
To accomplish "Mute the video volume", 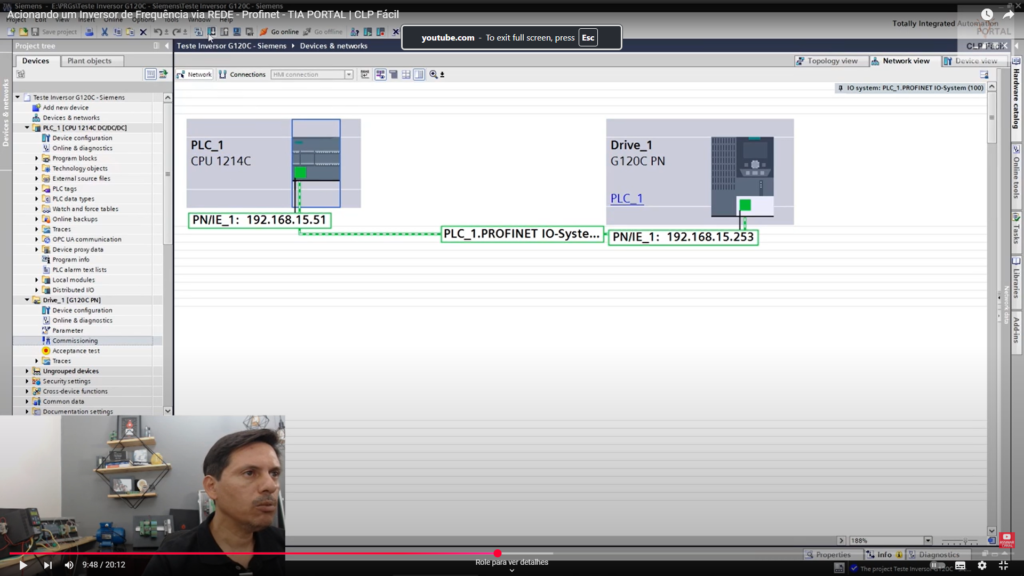I will tap(69, 565).
